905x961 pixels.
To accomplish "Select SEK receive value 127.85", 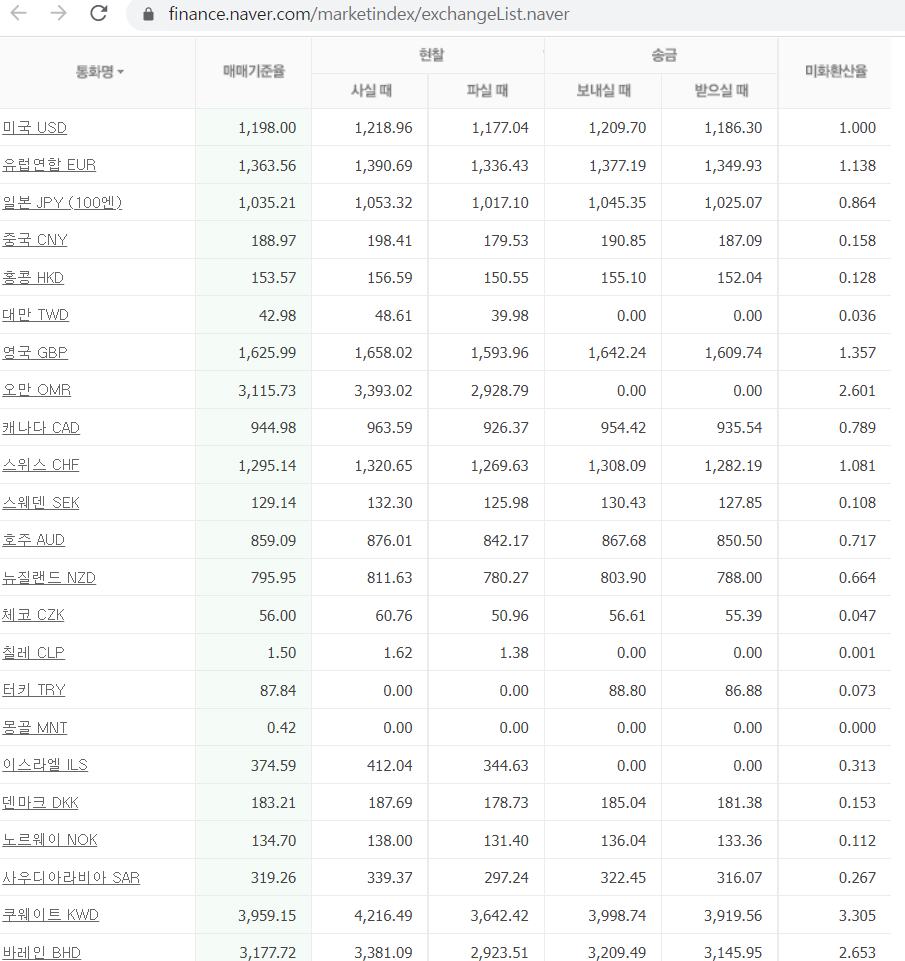I will click(x=740, y=503).
